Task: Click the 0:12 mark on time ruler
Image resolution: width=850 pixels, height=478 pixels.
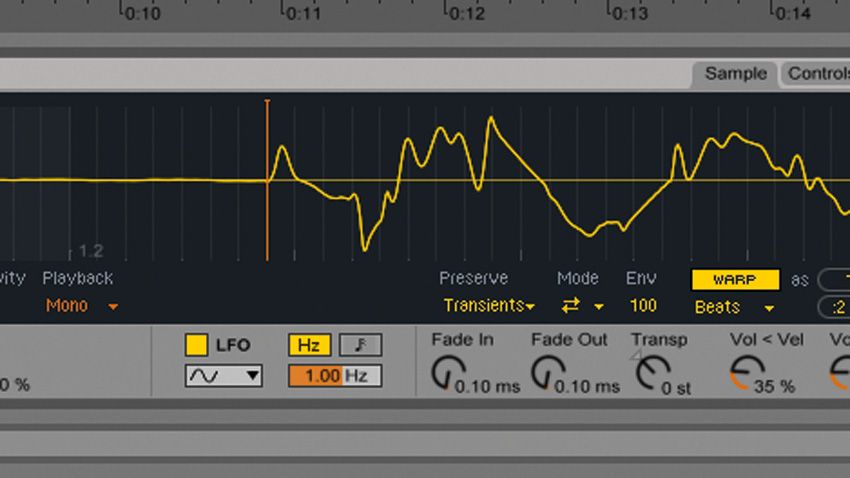Action: pos(467,13)
